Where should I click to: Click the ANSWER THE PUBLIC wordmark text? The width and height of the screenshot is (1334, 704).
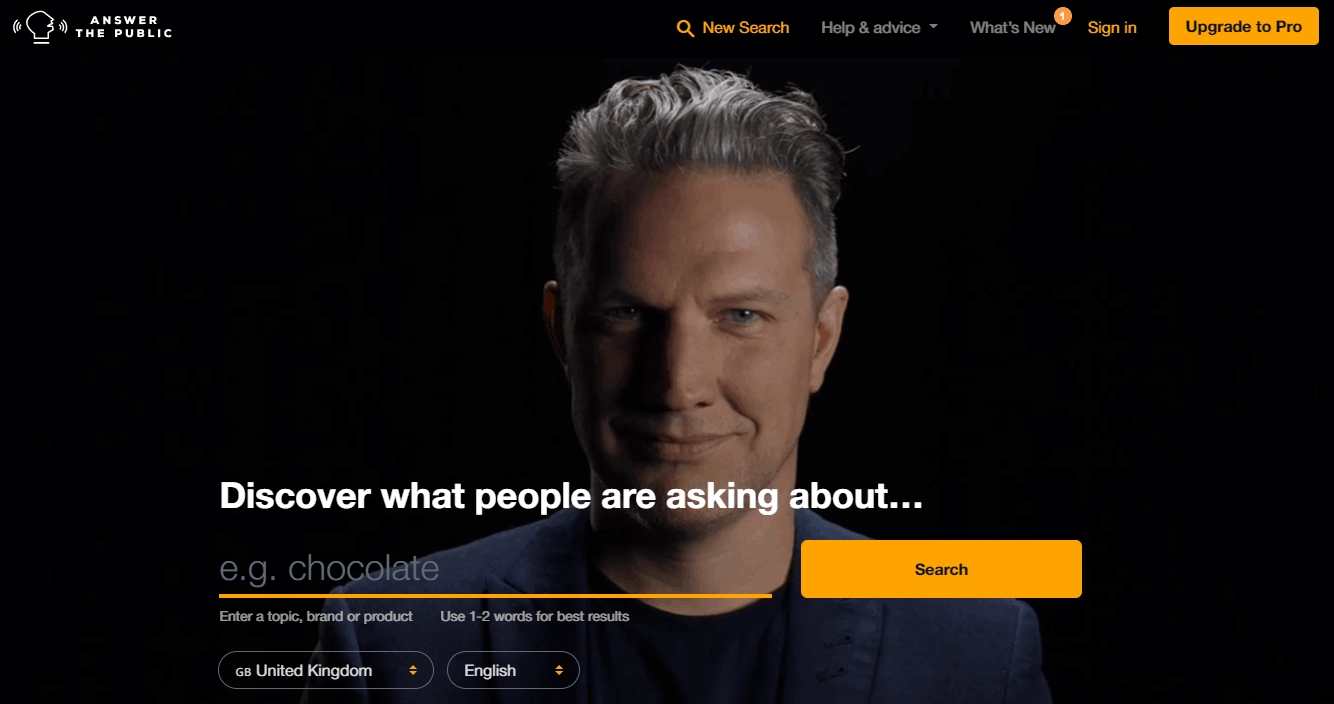123,27
